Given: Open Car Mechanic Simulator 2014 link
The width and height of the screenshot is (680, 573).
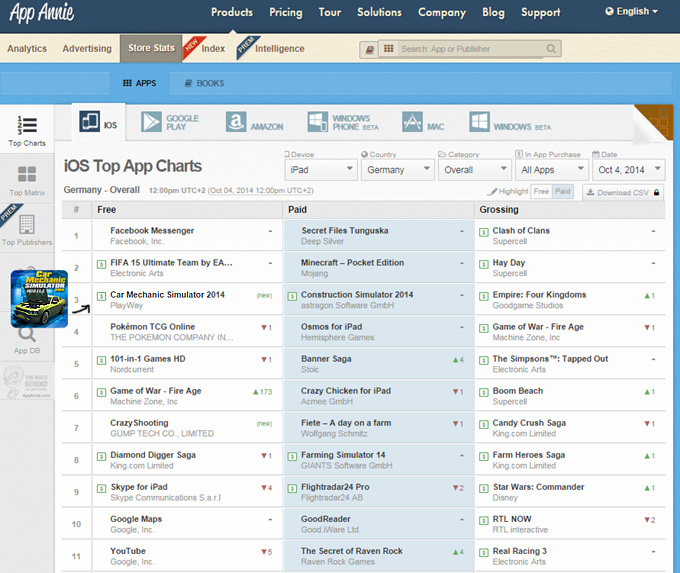Looking at the screenshot, I should pos(167,295).
